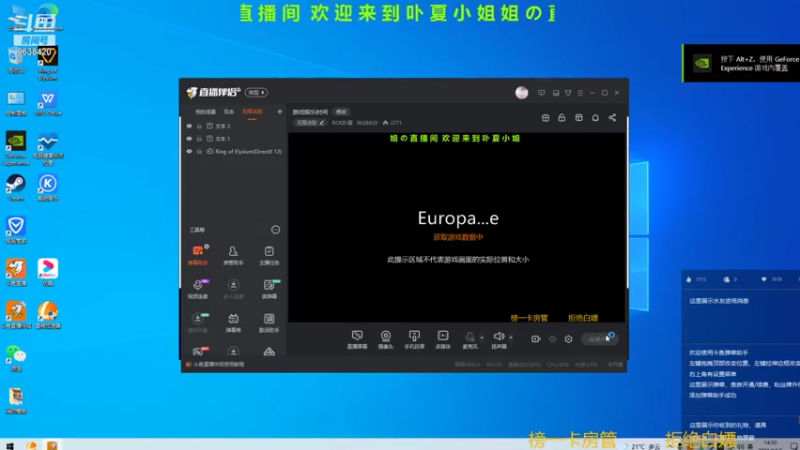Open the Steam desktop shortcut

pyautogui.click(x=16, y=188)
